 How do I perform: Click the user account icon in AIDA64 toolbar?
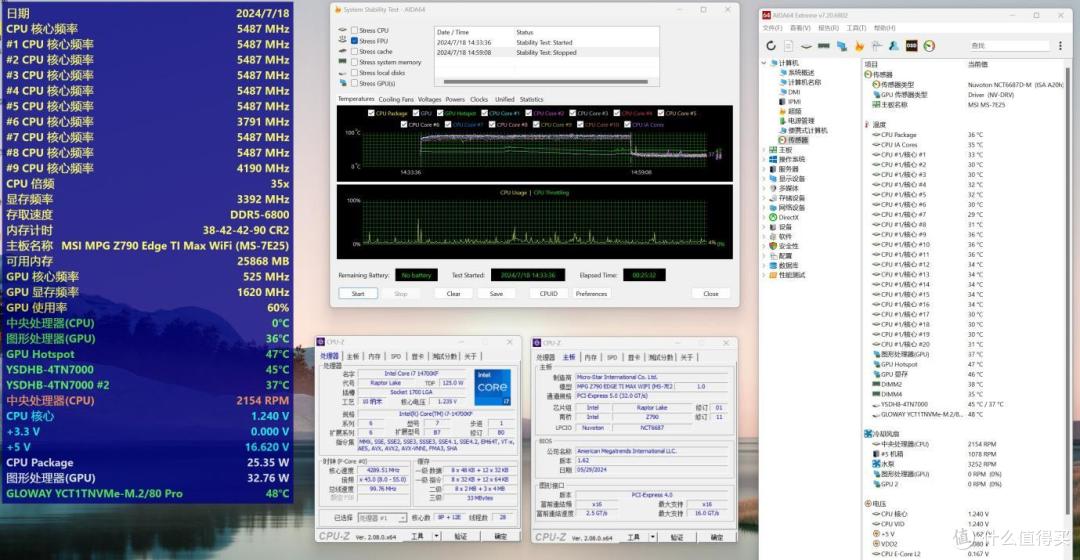pyautogui.click(x=893, y=46)
